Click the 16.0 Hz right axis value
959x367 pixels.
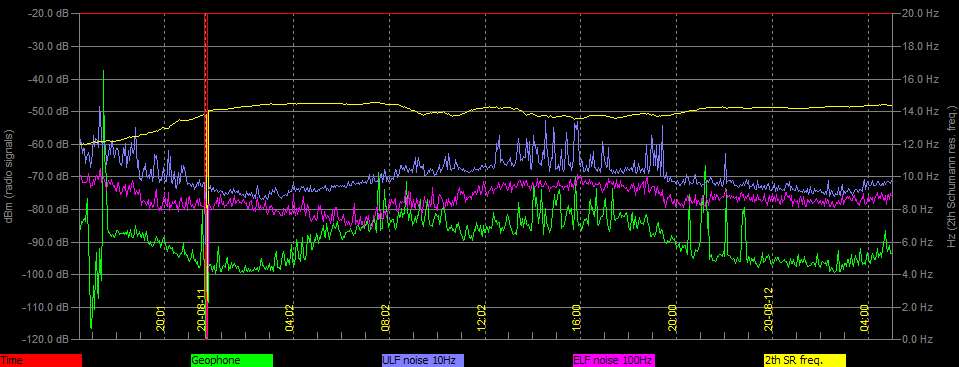coord(920,79)
